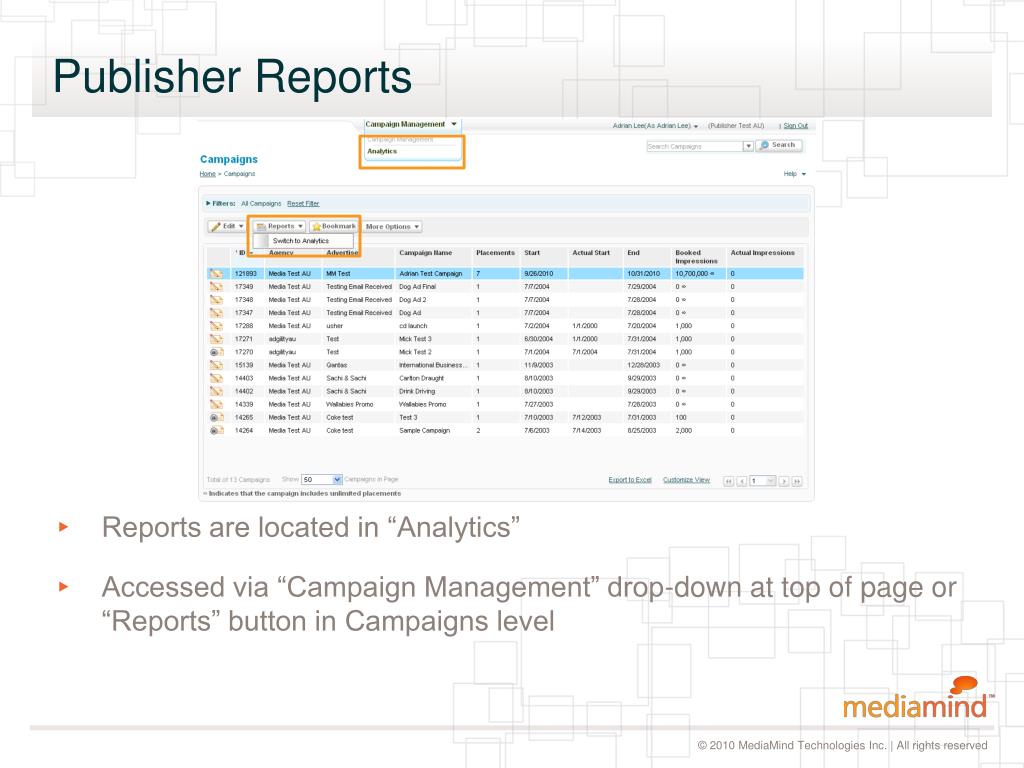This screenshot has height=768, width=1024.
Task: Click the Qantas advertiser cell
Action: (336, 365)
